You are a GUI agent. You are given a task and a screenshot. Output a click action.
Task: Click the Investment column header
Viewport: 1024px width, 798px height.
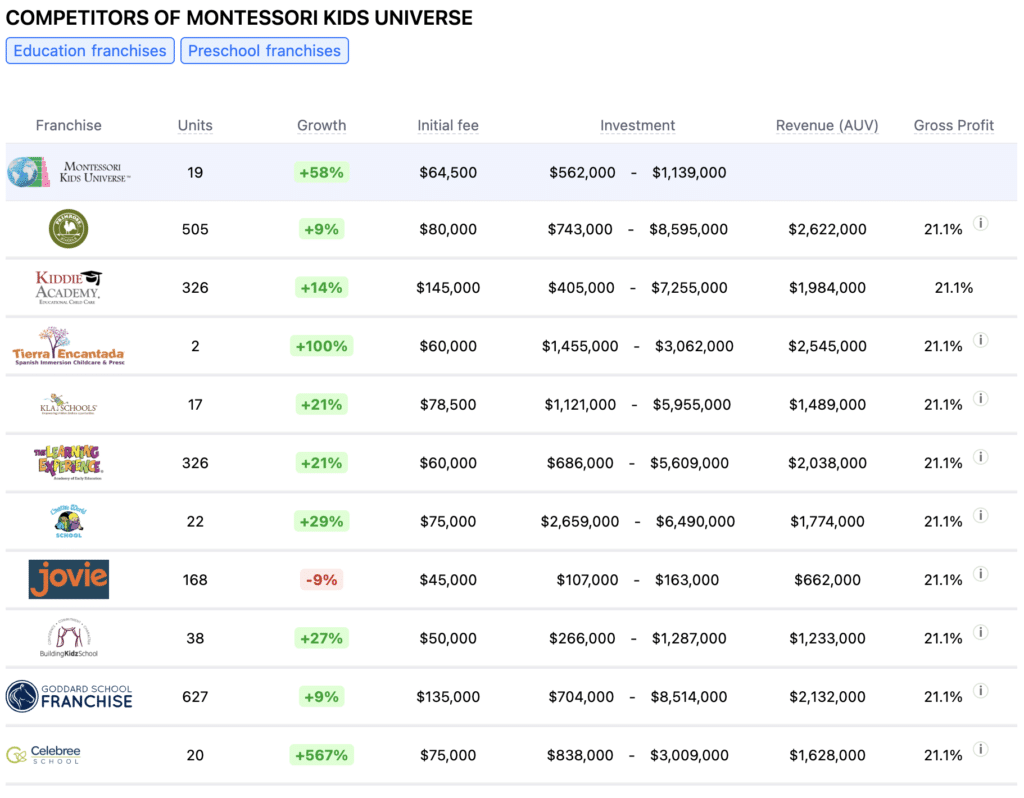tap(637, 125)
